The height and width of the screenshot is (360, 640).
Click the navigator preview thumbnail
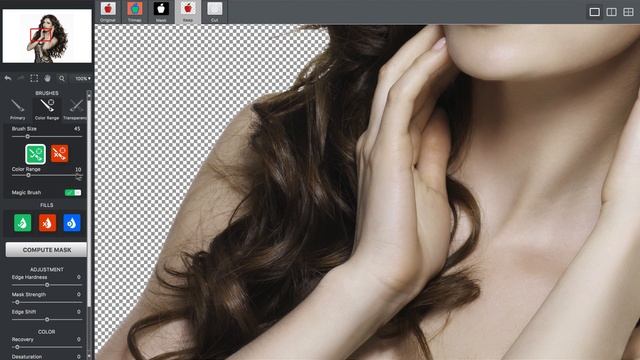pos(47,36)
